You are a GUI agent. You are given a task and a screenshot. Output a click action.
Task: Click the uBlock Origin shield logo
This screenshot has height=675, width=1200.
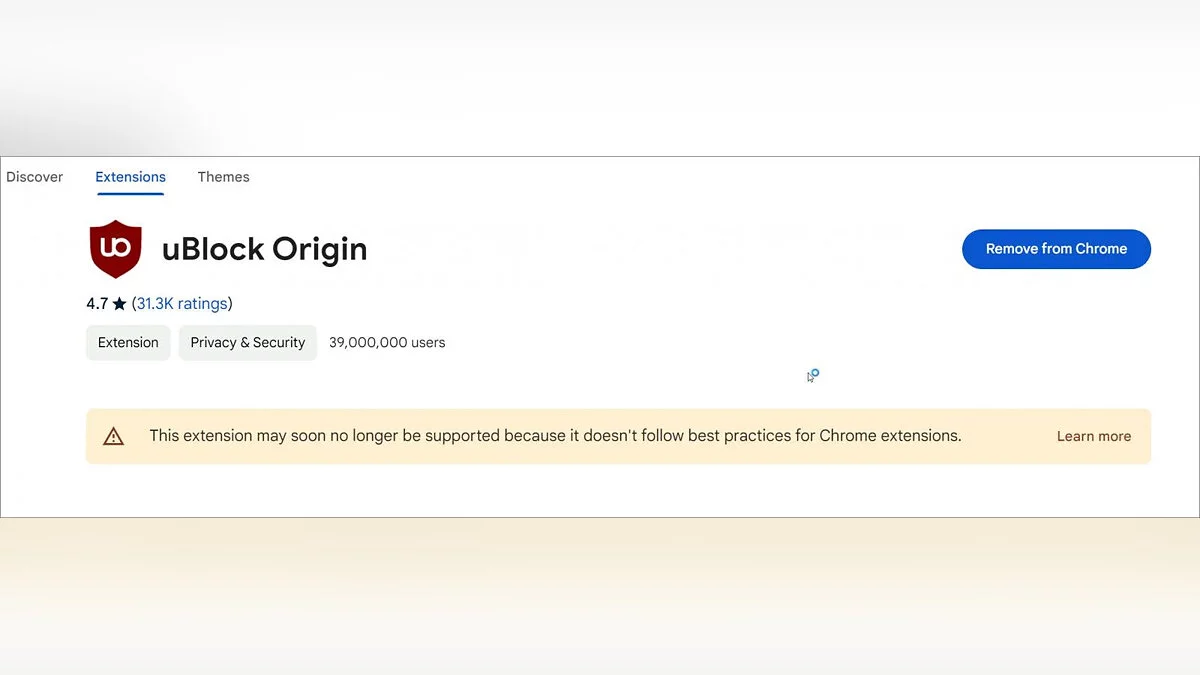click(115, 249)
